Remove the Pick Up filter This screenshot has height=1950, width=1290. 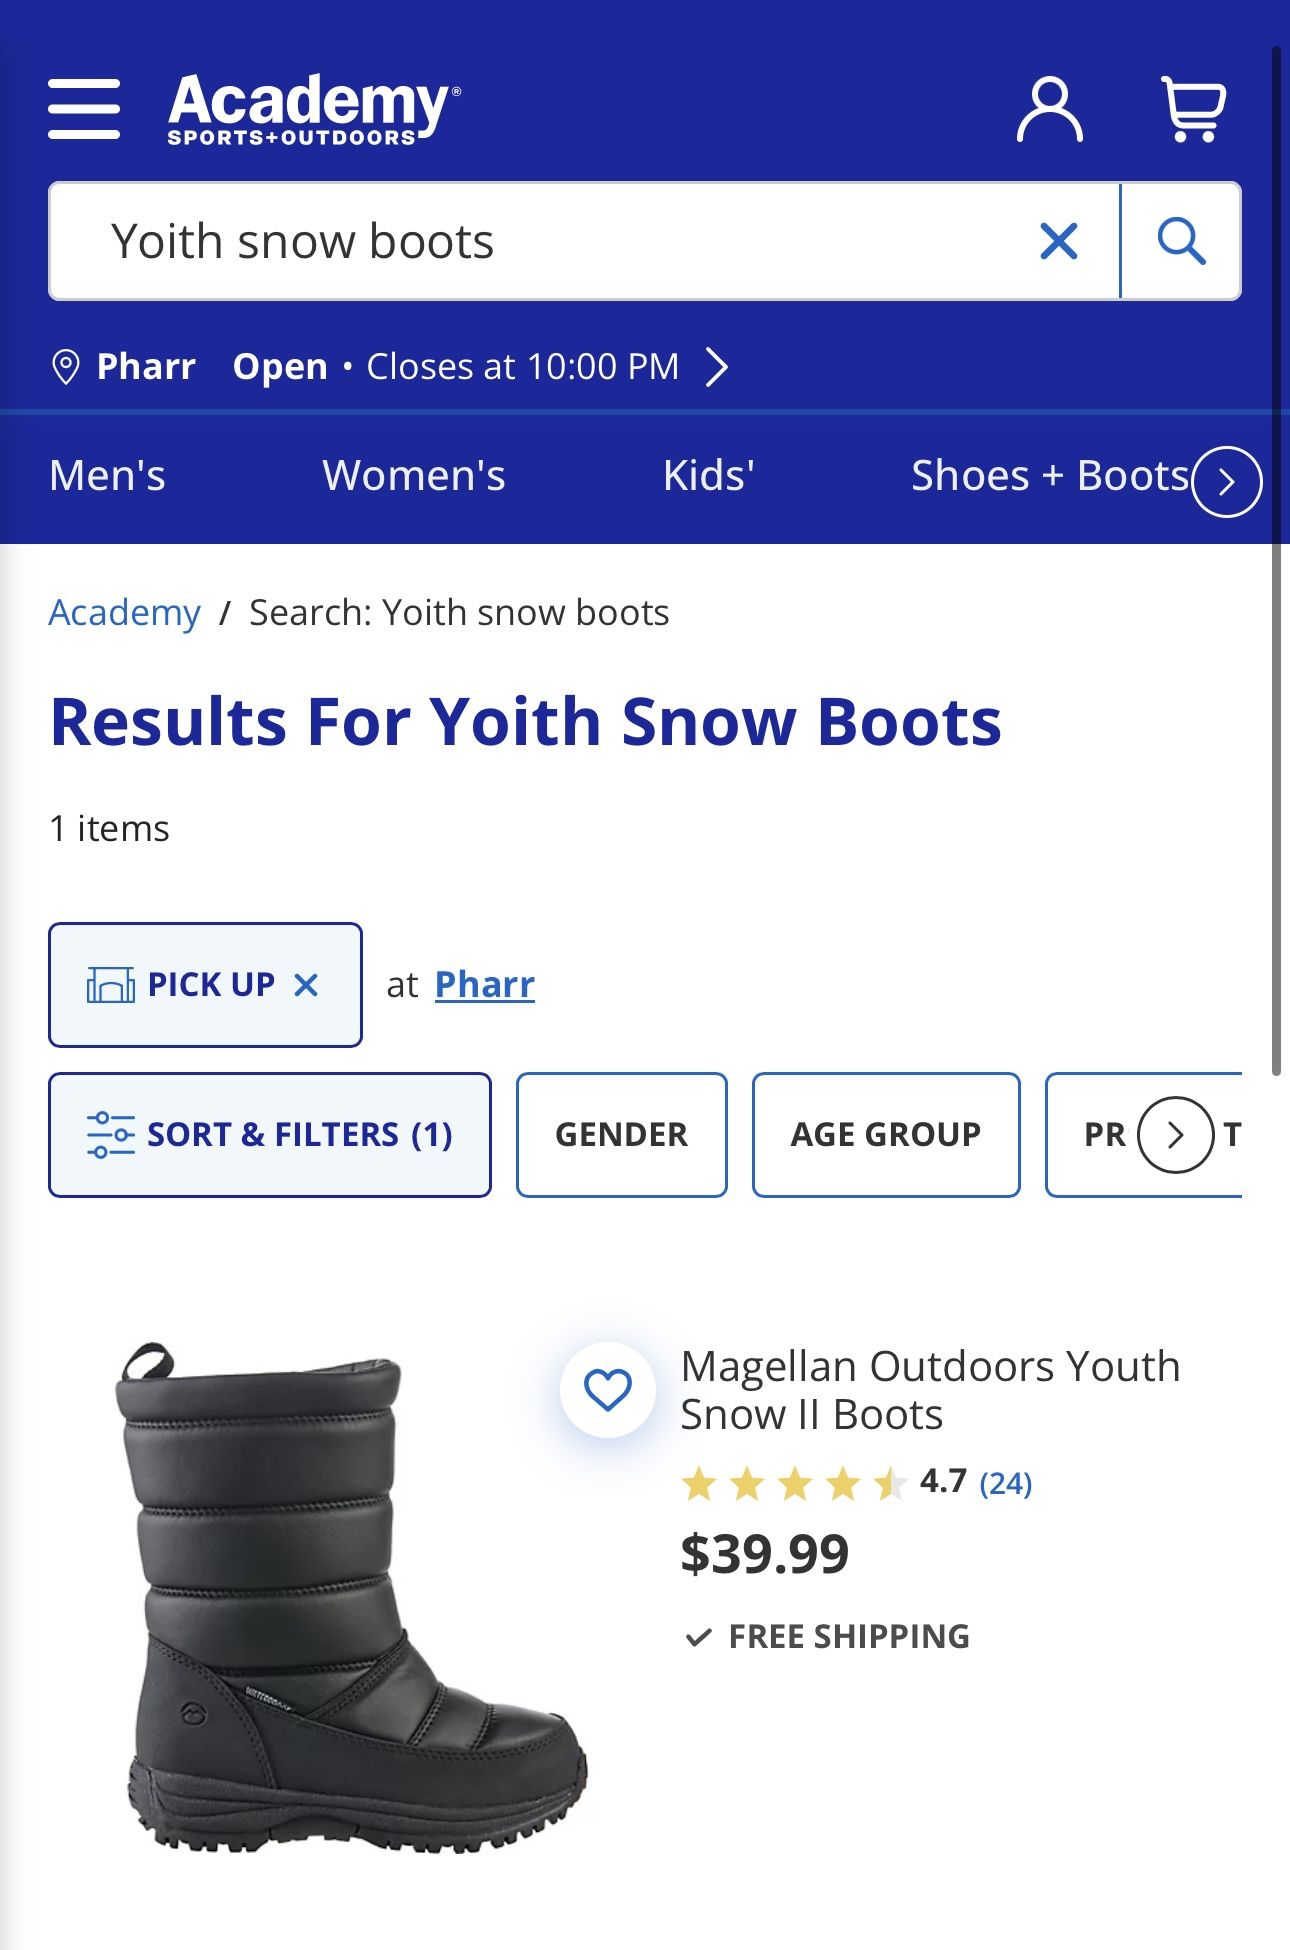306,985
